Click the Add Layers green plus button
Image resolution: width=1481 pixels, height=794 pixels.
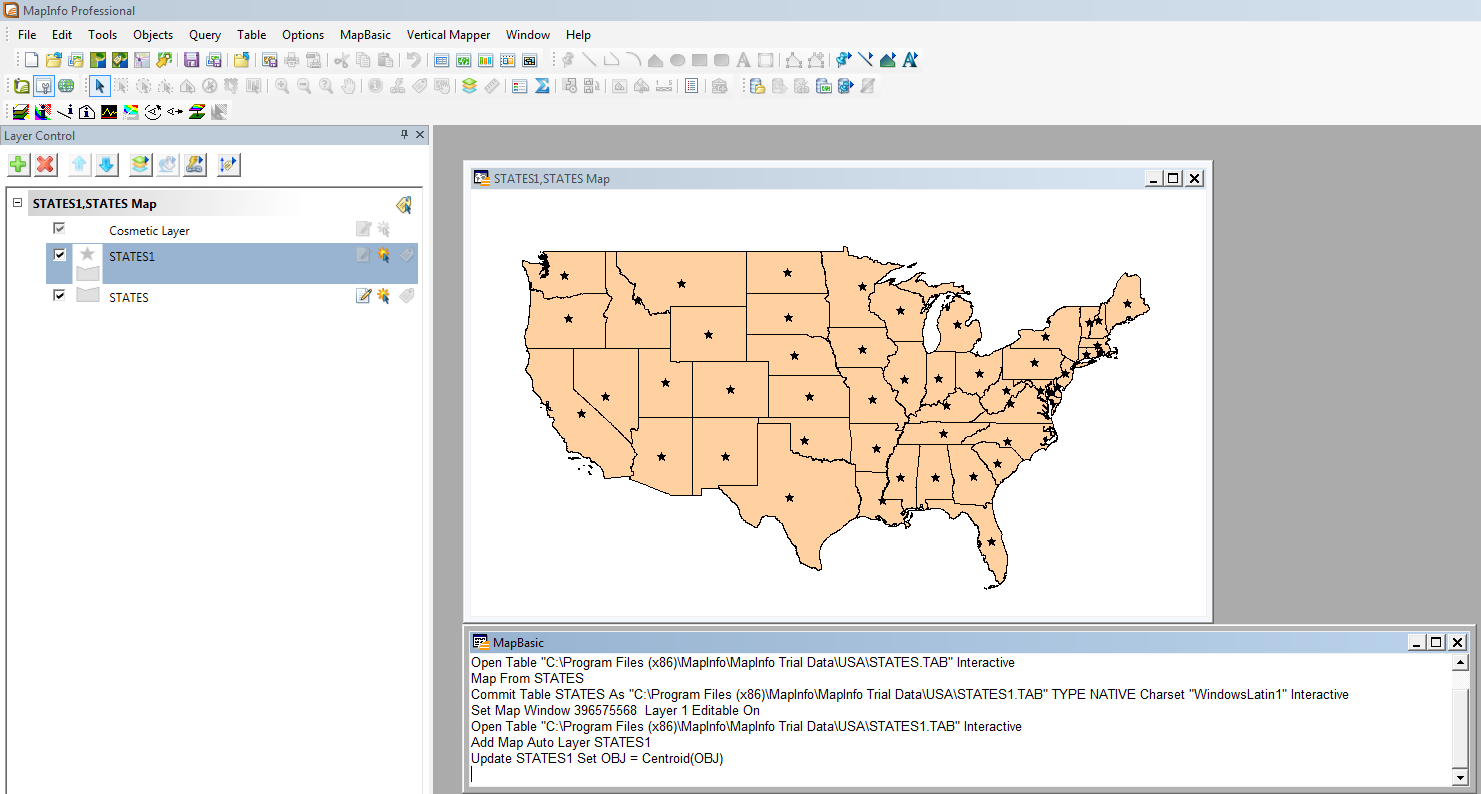tap(18, 165)
